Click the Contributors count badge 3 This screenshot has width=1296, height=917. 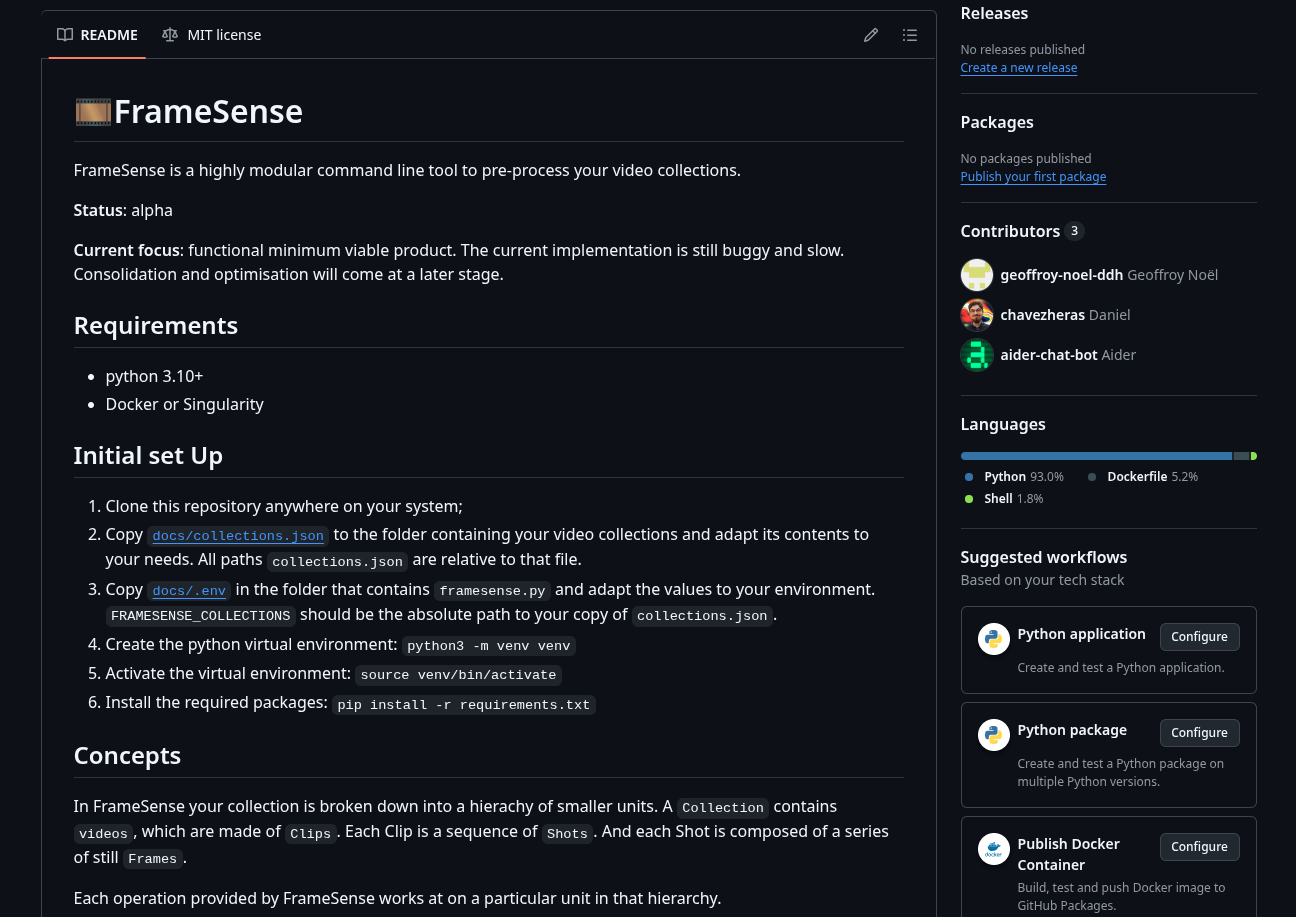point(1074,231)
